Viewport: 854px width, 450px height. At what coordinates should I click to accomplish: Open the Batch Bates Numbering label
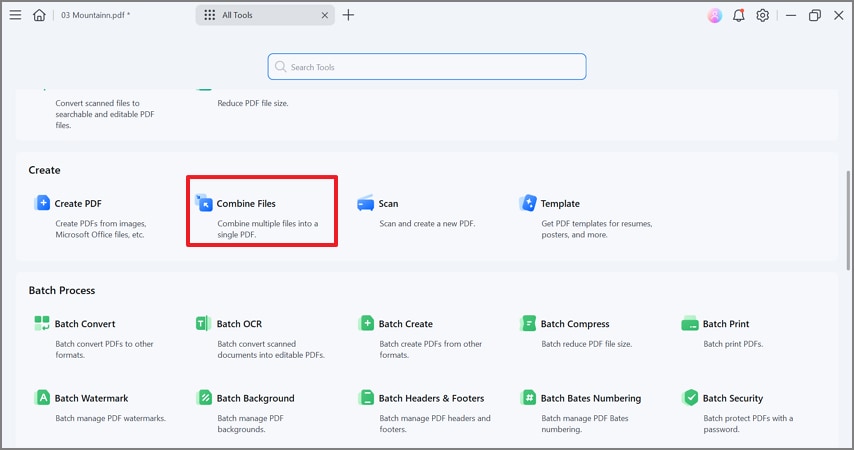click(591, 398)
